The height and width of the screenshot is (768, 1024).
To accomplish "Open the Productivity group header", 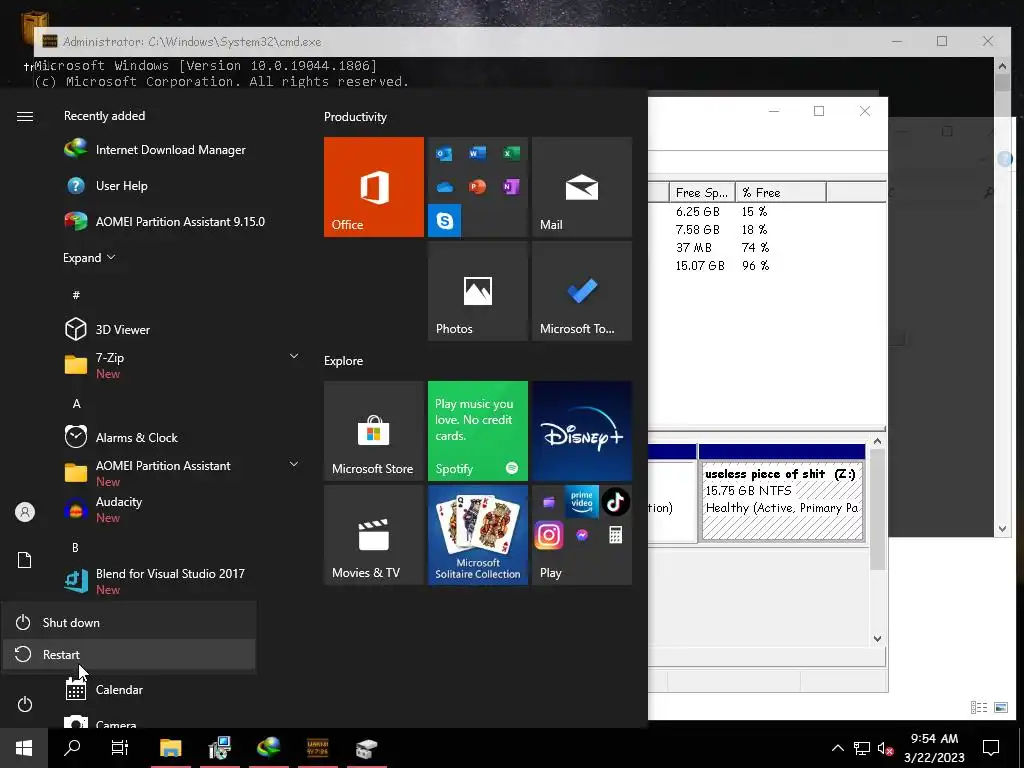I will pos(355,117).
